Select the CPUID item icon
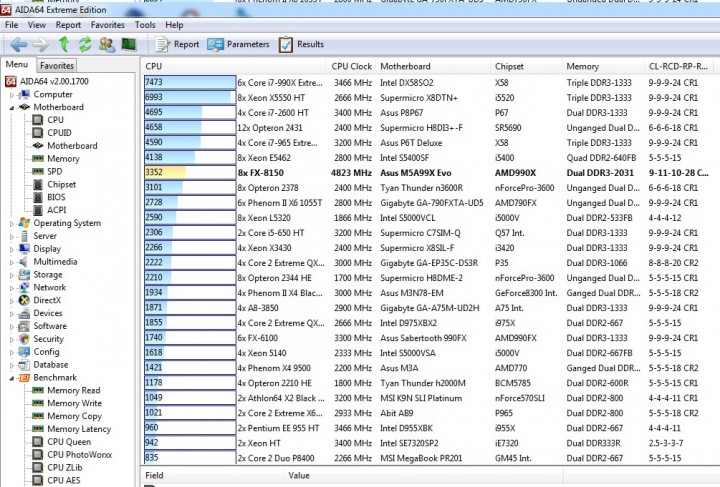 (38, 133)
